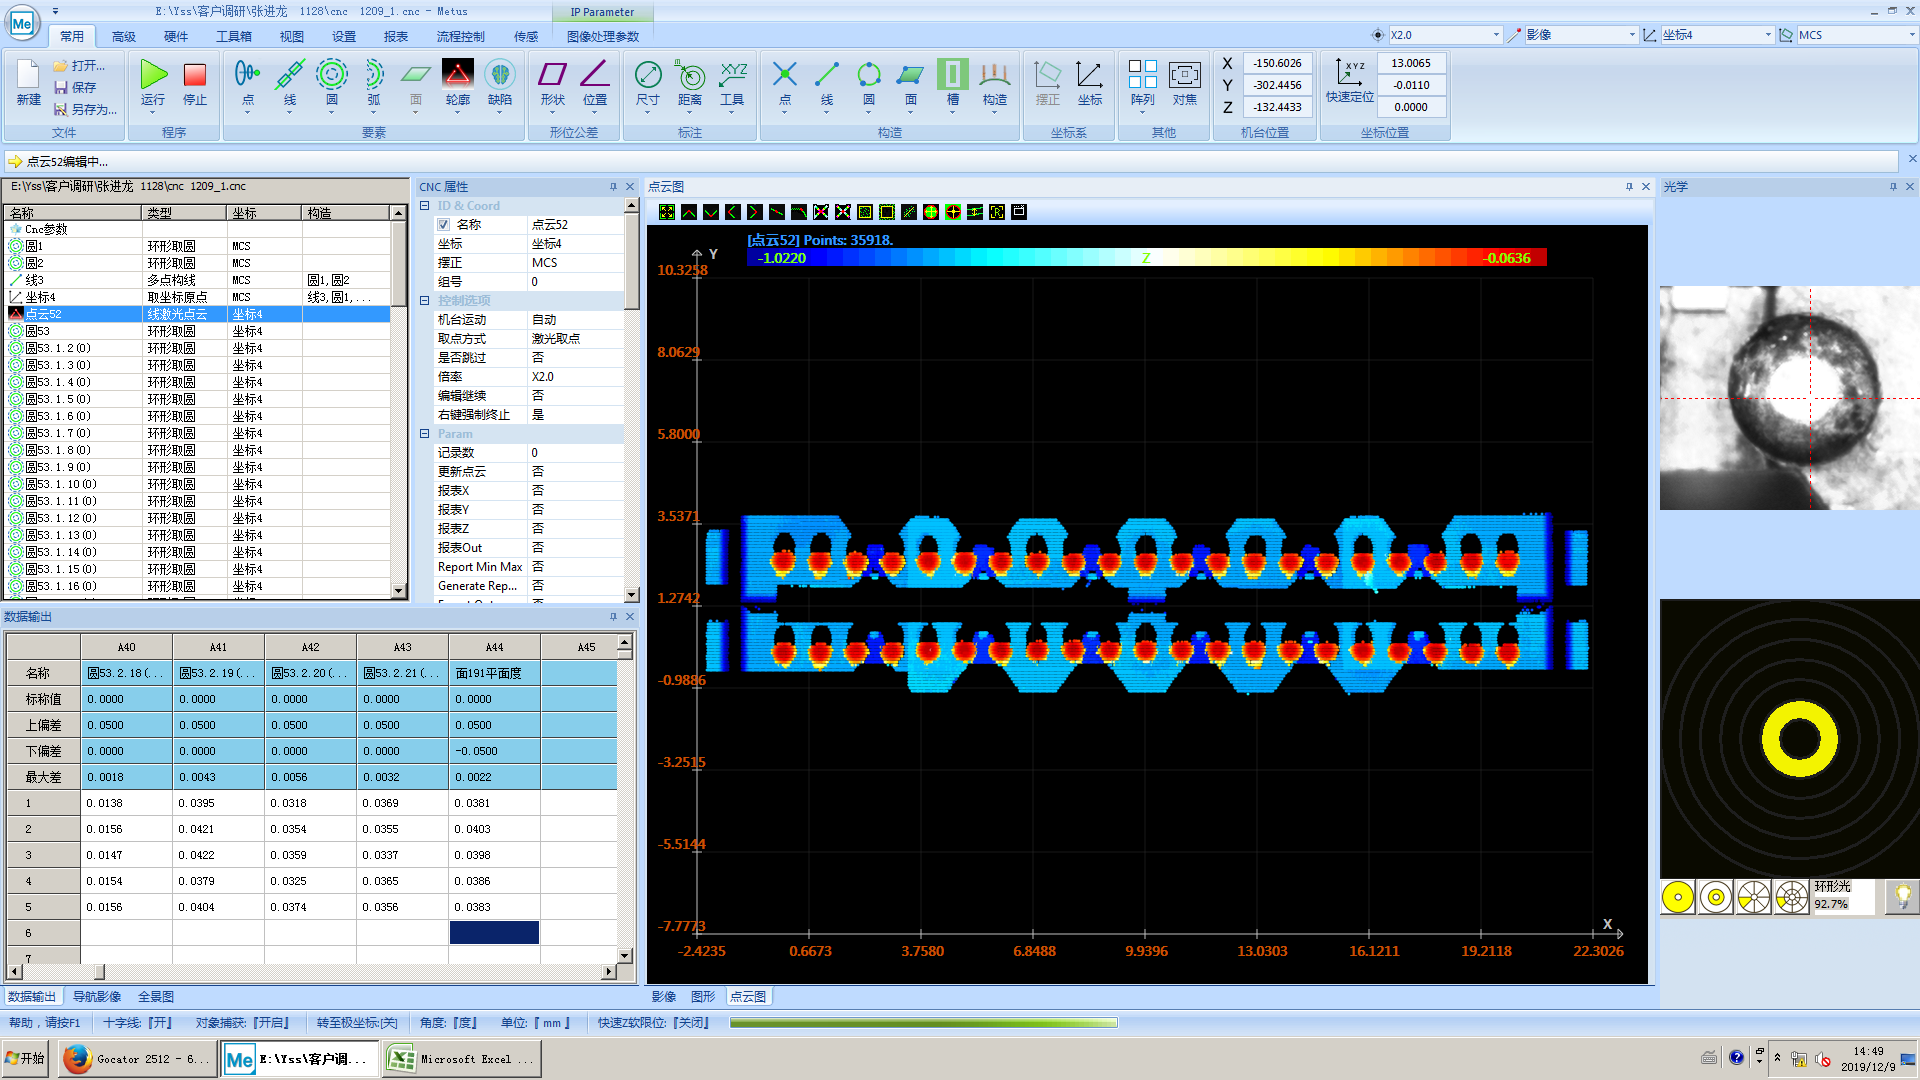
Task: Open the 坐标4 coordinate system dropdown
Action: click(1767, 35)
